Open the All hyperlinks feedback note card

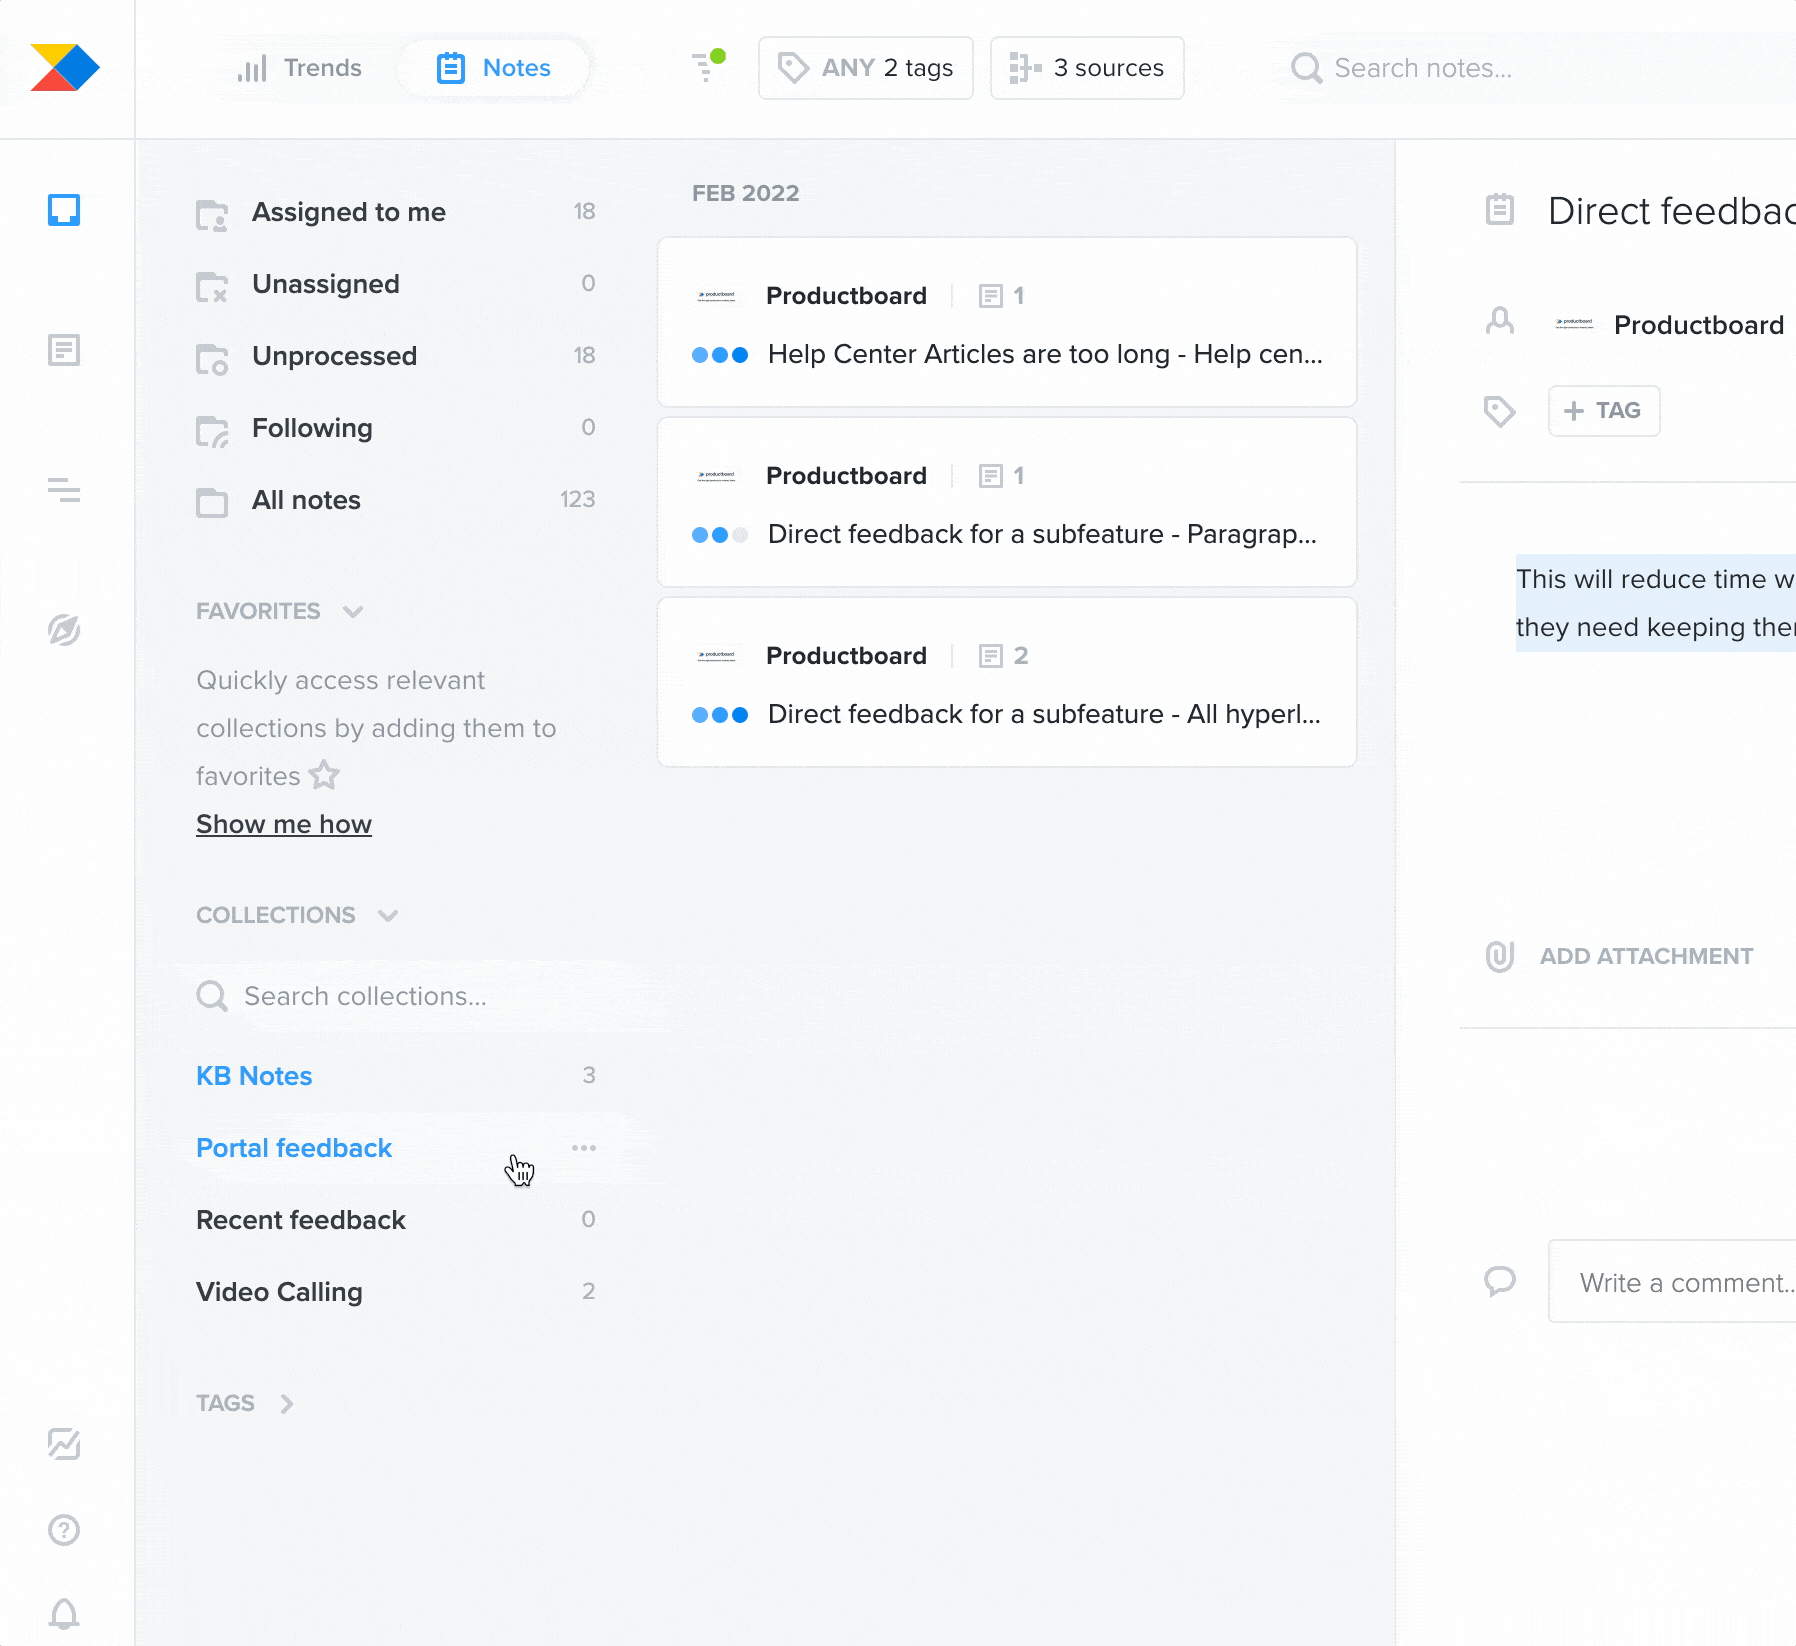coord(1007,682)
